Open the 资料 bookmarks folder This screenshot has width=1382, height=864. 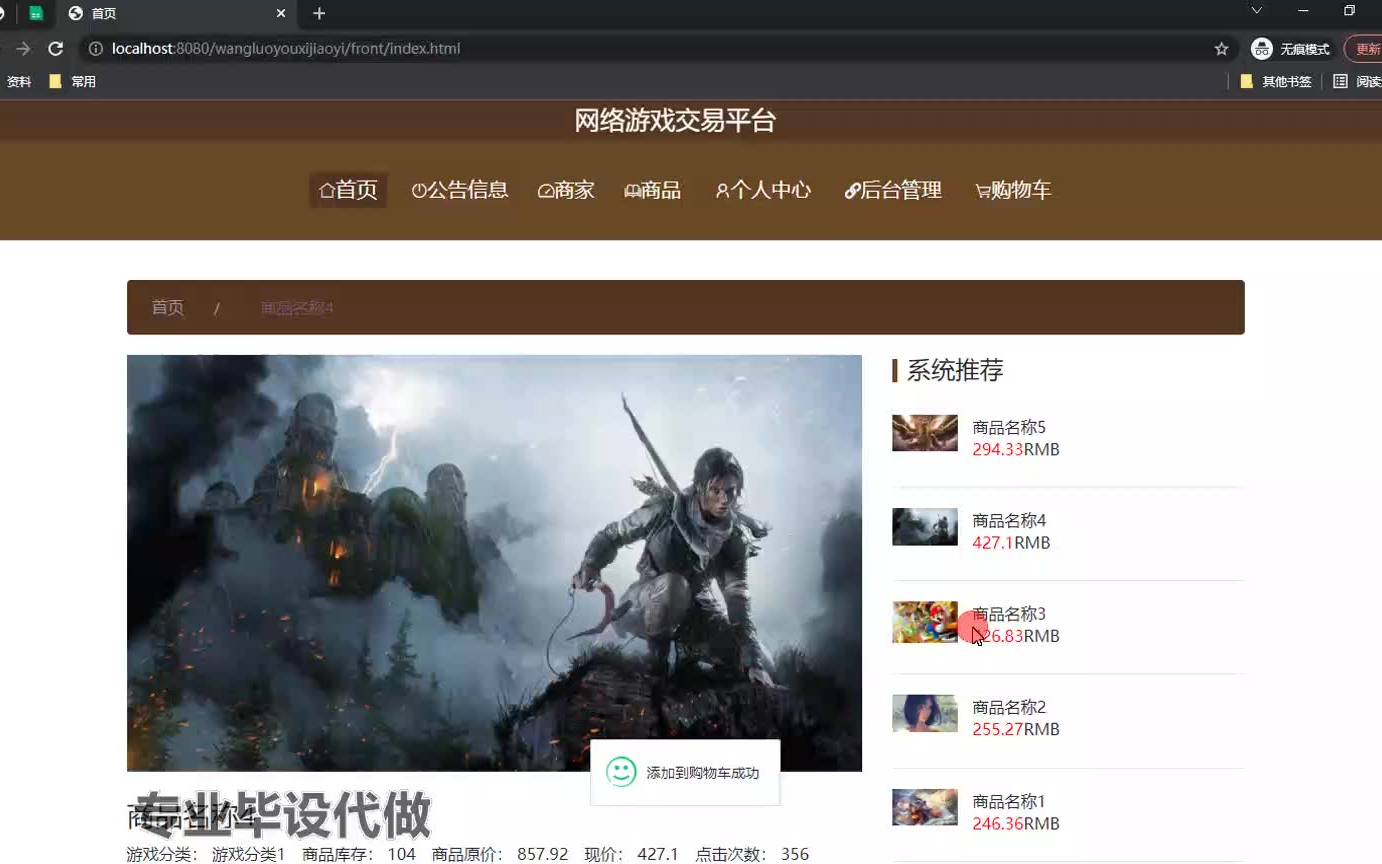(18, 82)
